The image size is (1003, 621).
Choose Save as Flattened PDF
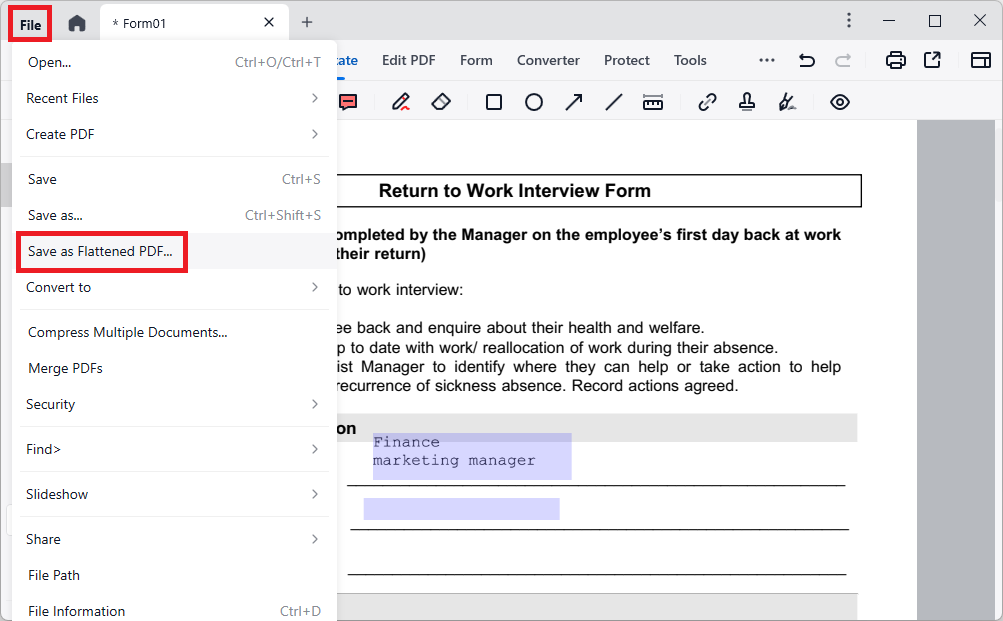101,251
